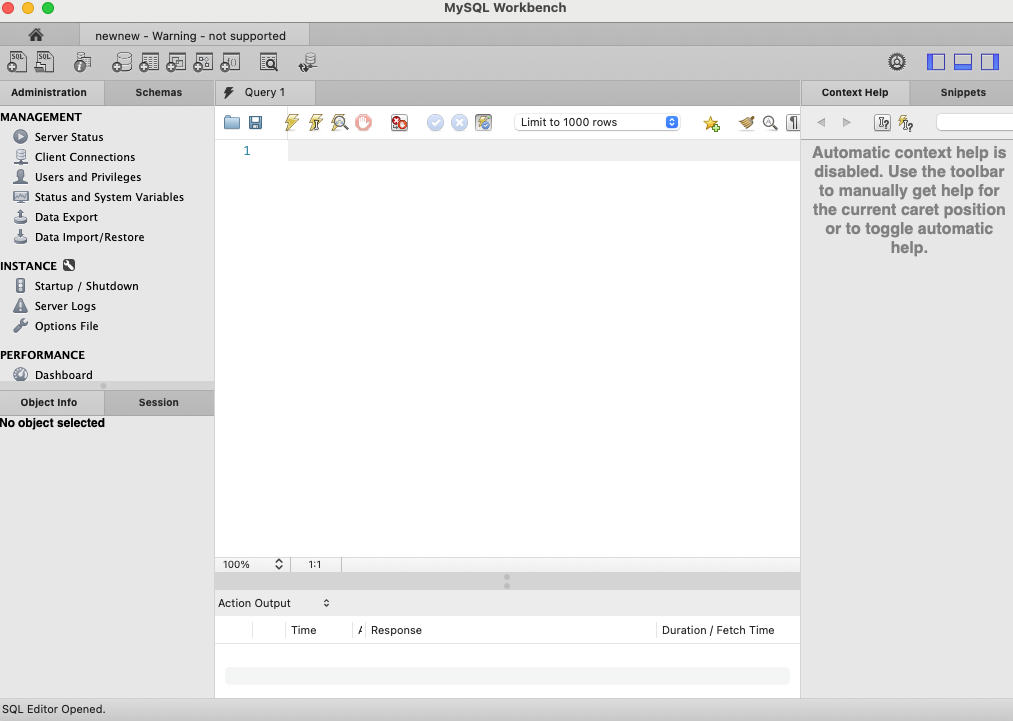Image resolution: width=1013 pixels, height=721 pixels.
Task: Beautify the query with broom icon
Action: pos(746,122)
